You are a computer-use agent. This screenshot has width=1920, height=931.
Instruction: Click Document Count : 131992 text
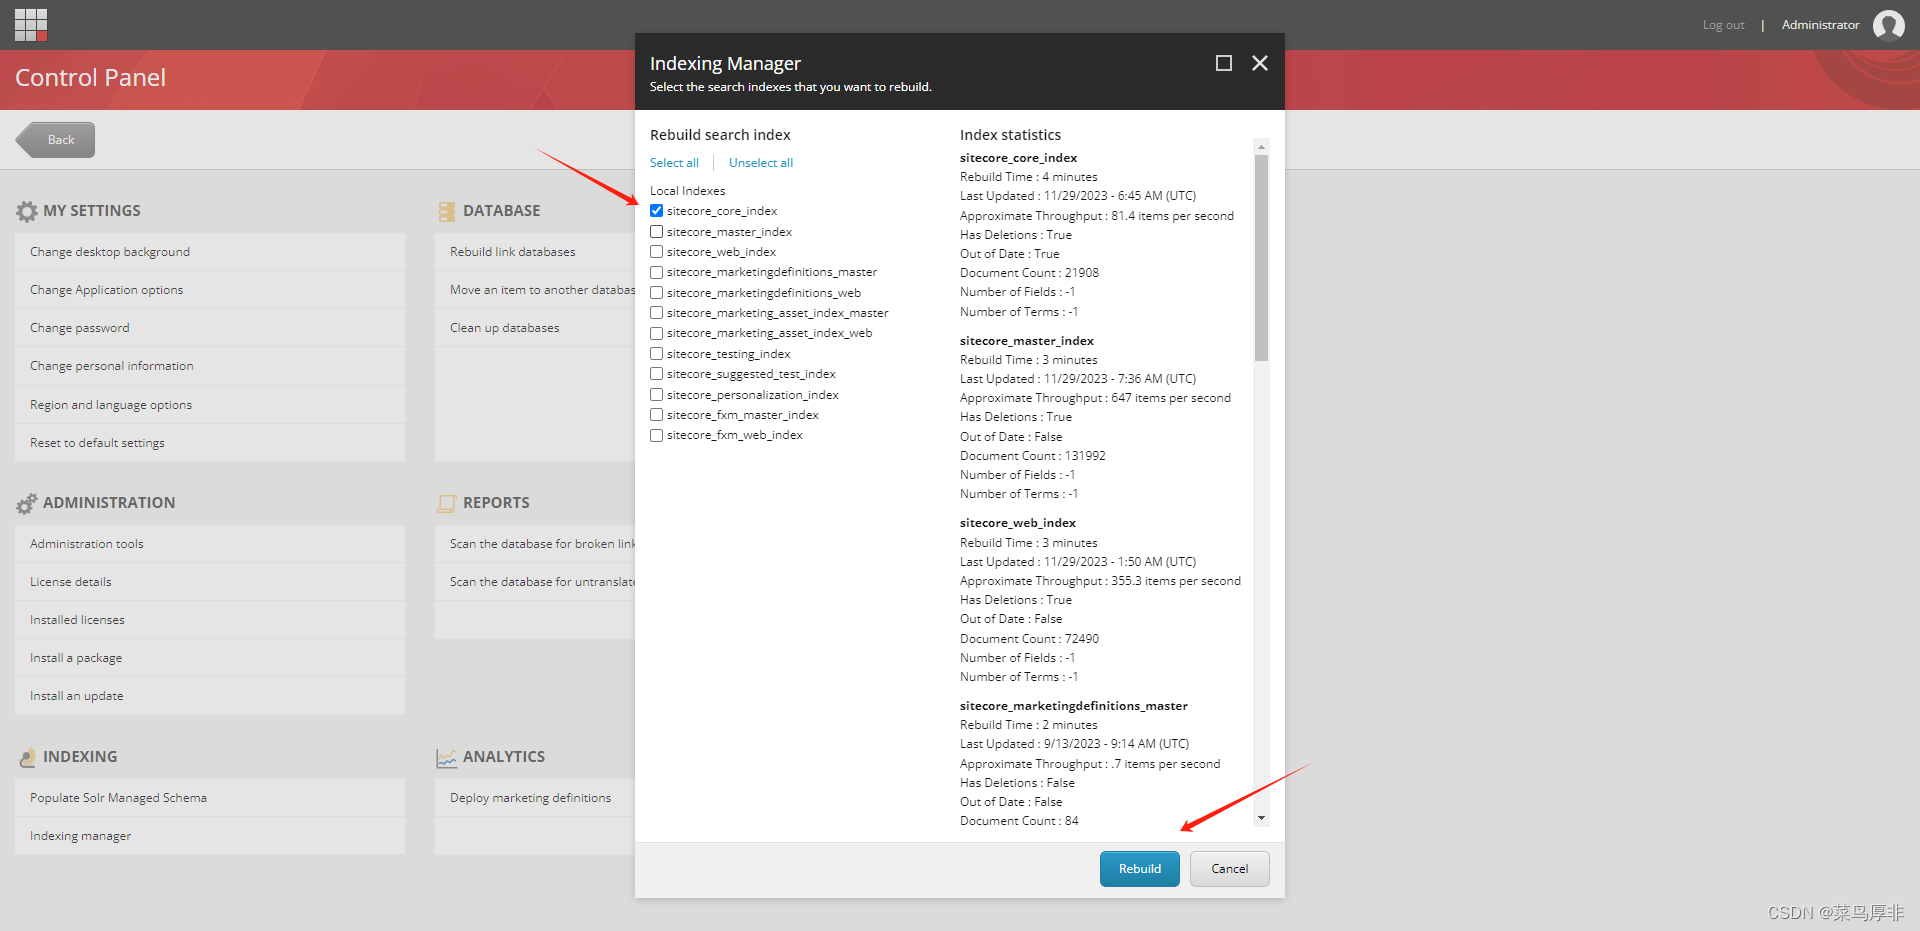click(1033, 456)
